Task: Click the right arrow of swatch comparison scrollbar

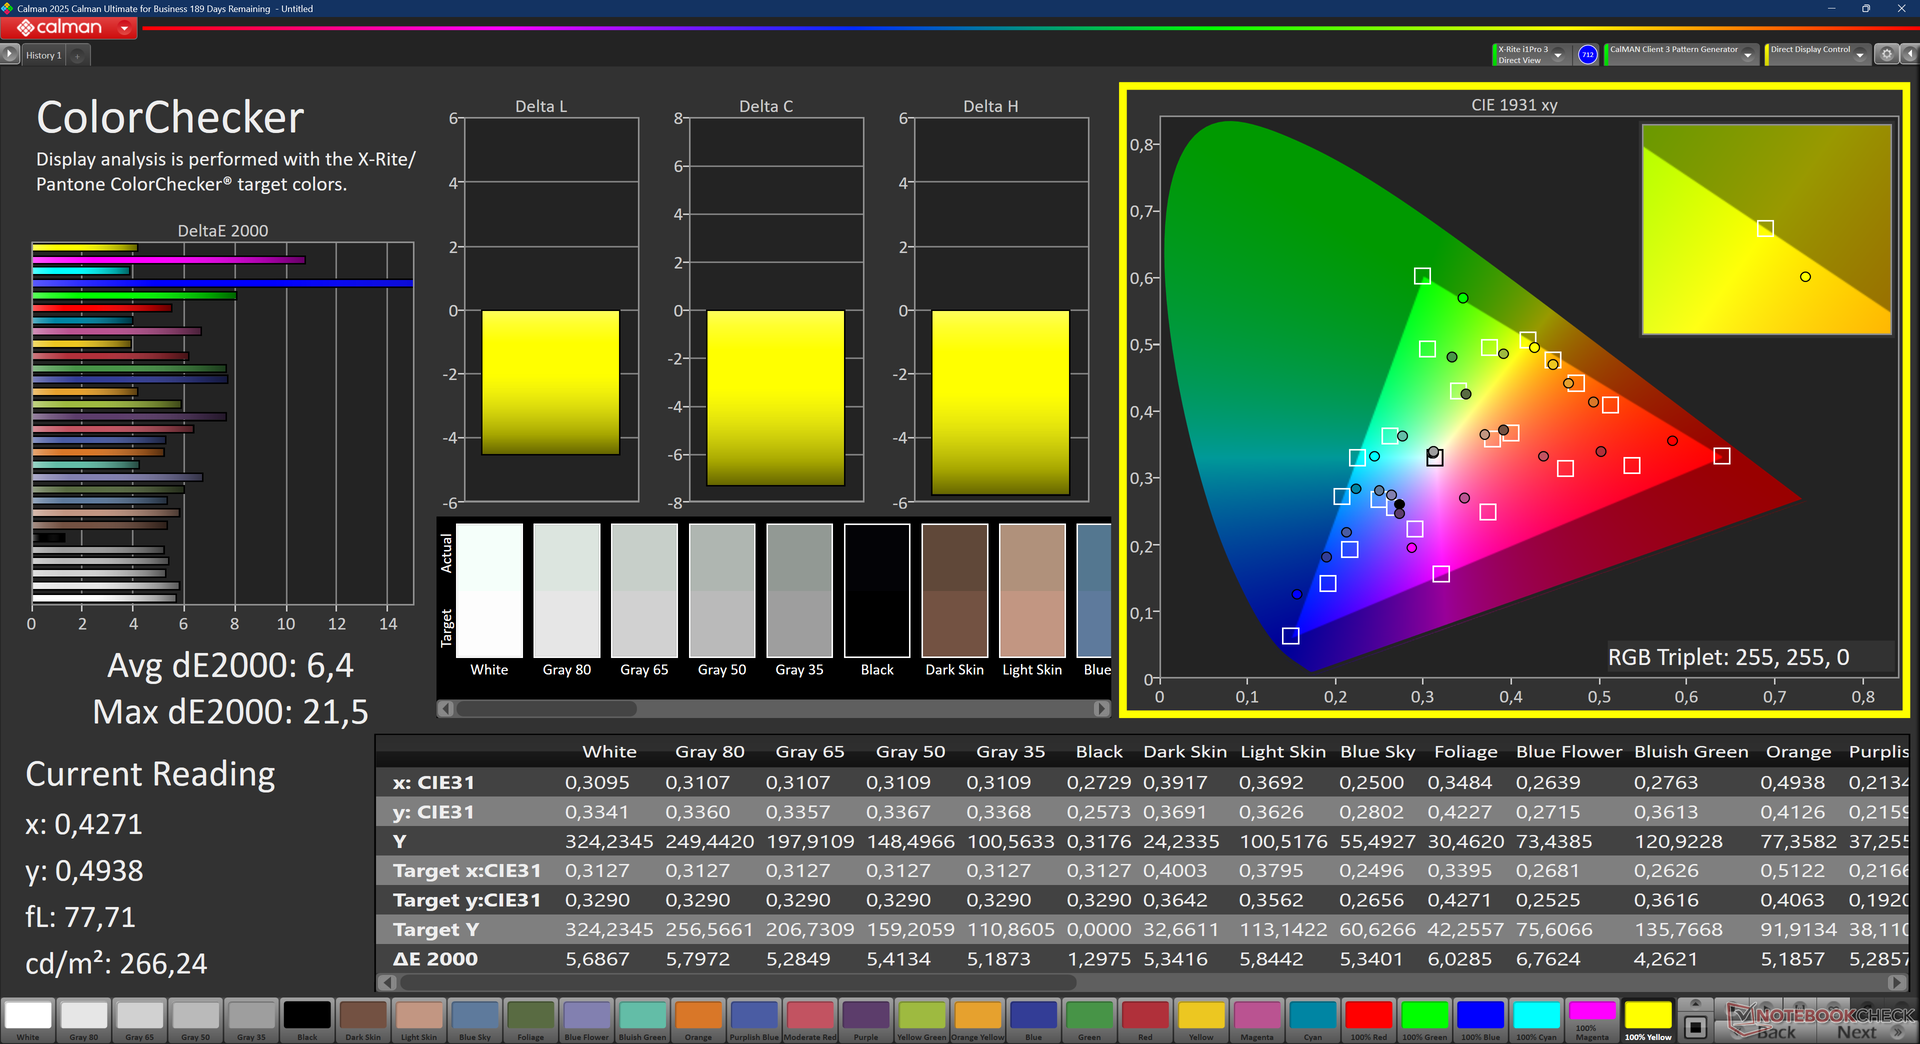Action: (1101, 708)
